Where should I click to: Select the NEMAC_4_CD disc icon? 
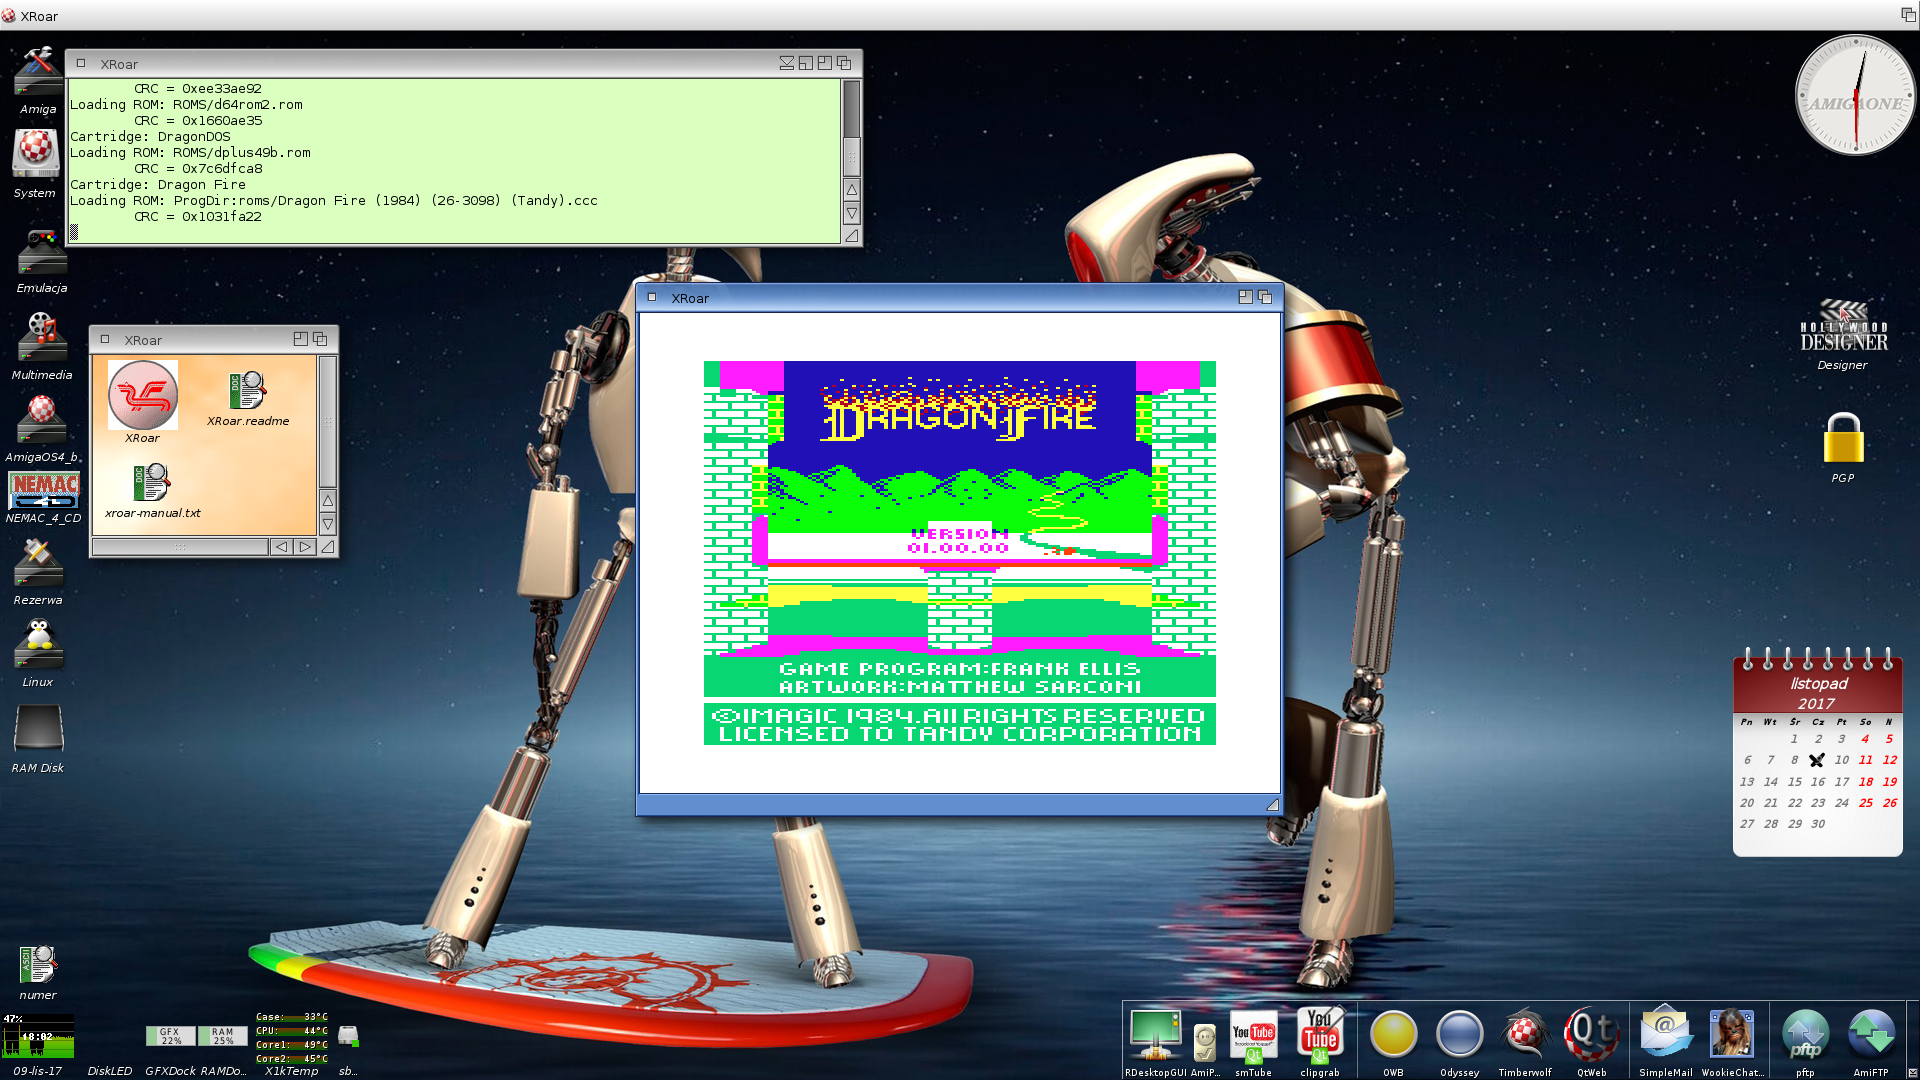point(43,490)
